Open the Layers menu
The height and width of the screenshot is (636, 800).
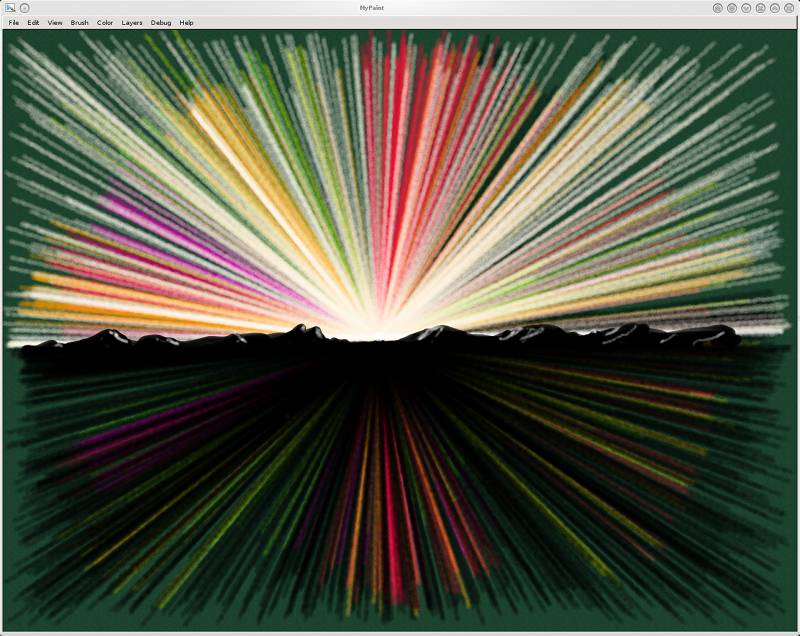132,22
